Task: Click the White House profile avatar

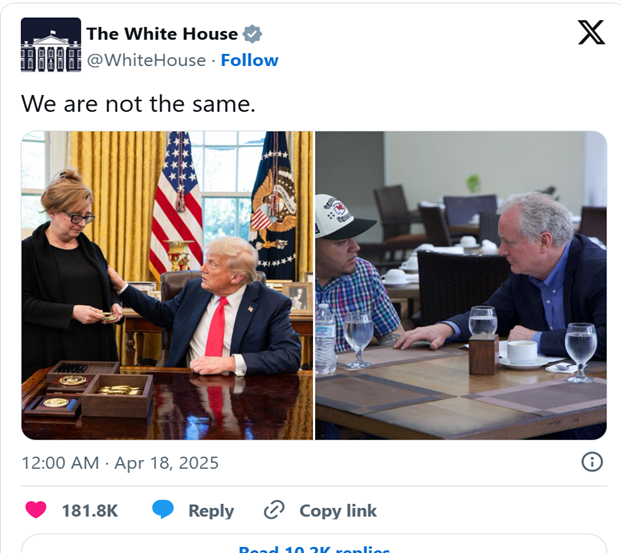Action: pos(51,45)
